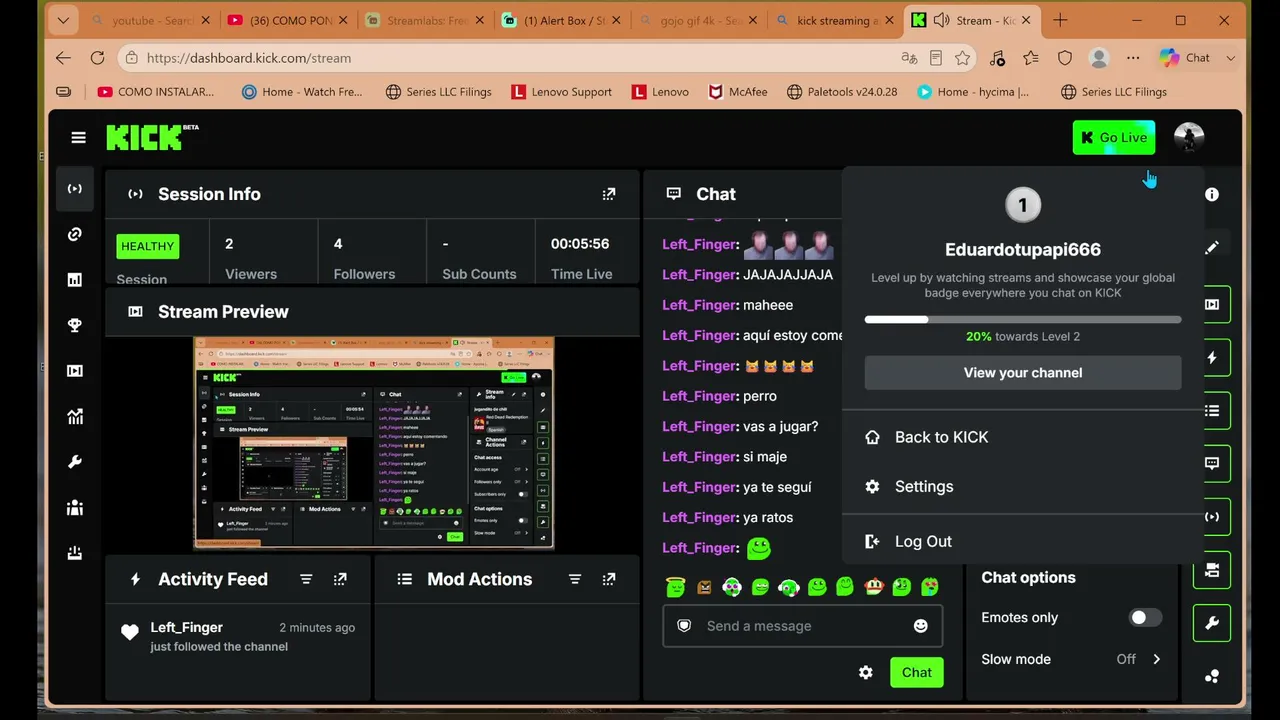Click the Eduardotupapi666 username

1023,250
